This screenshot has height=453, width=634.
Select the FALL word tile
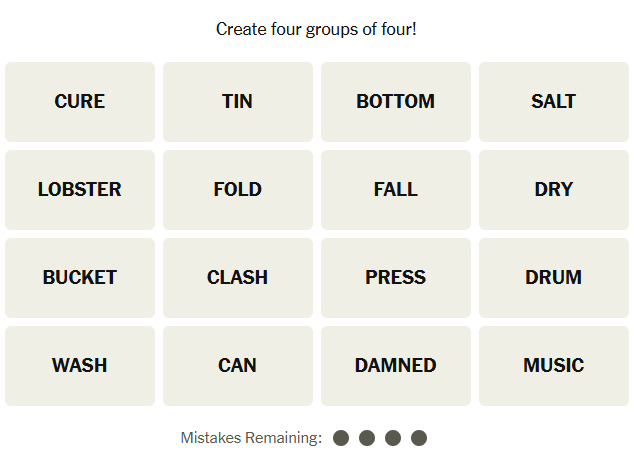(x=396, y=189)
